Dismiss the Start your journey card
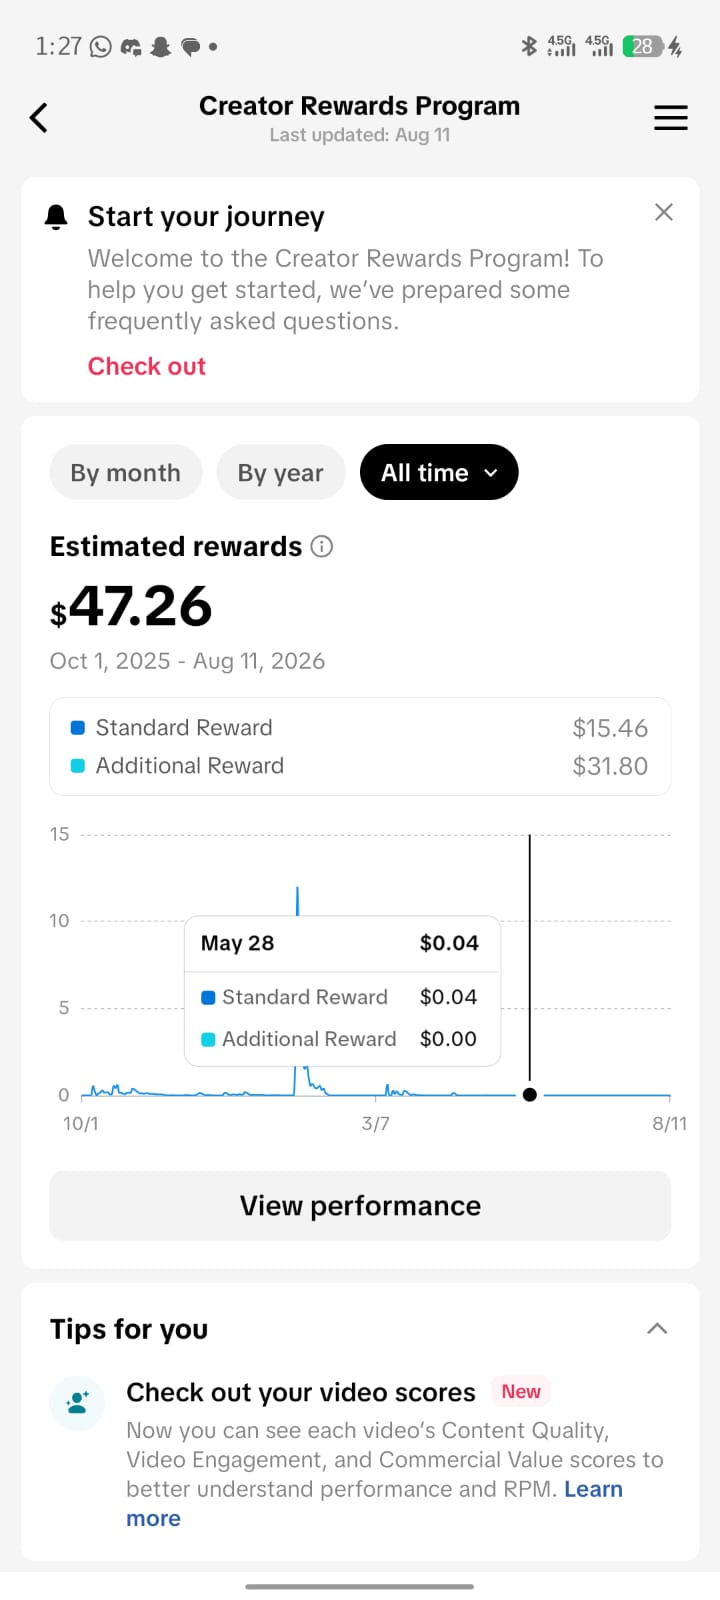This screenshot has height=1600, width=720. click(x=664, y=212)
